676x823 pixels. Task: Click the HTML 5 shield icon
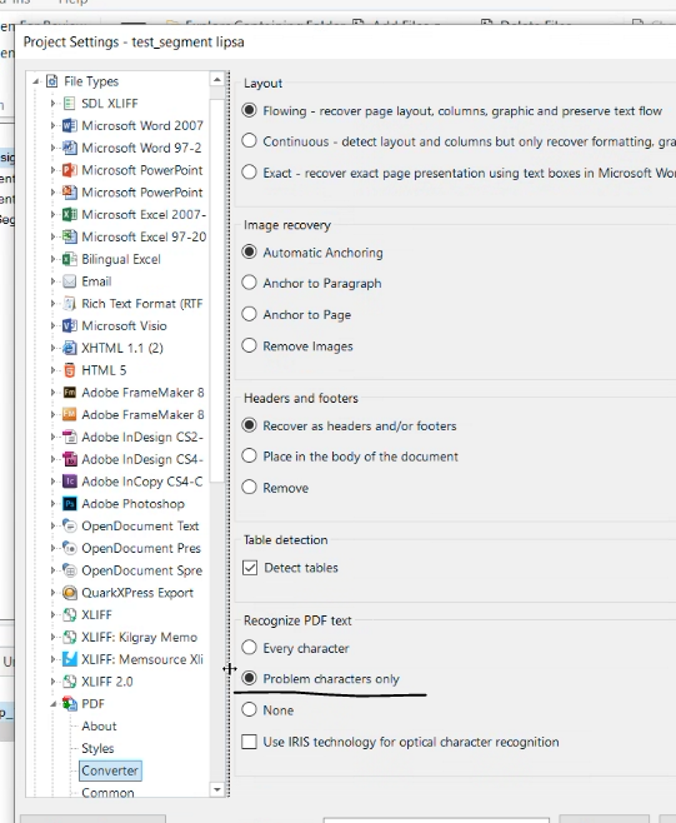pyautogui.click(x=69, y=370)
